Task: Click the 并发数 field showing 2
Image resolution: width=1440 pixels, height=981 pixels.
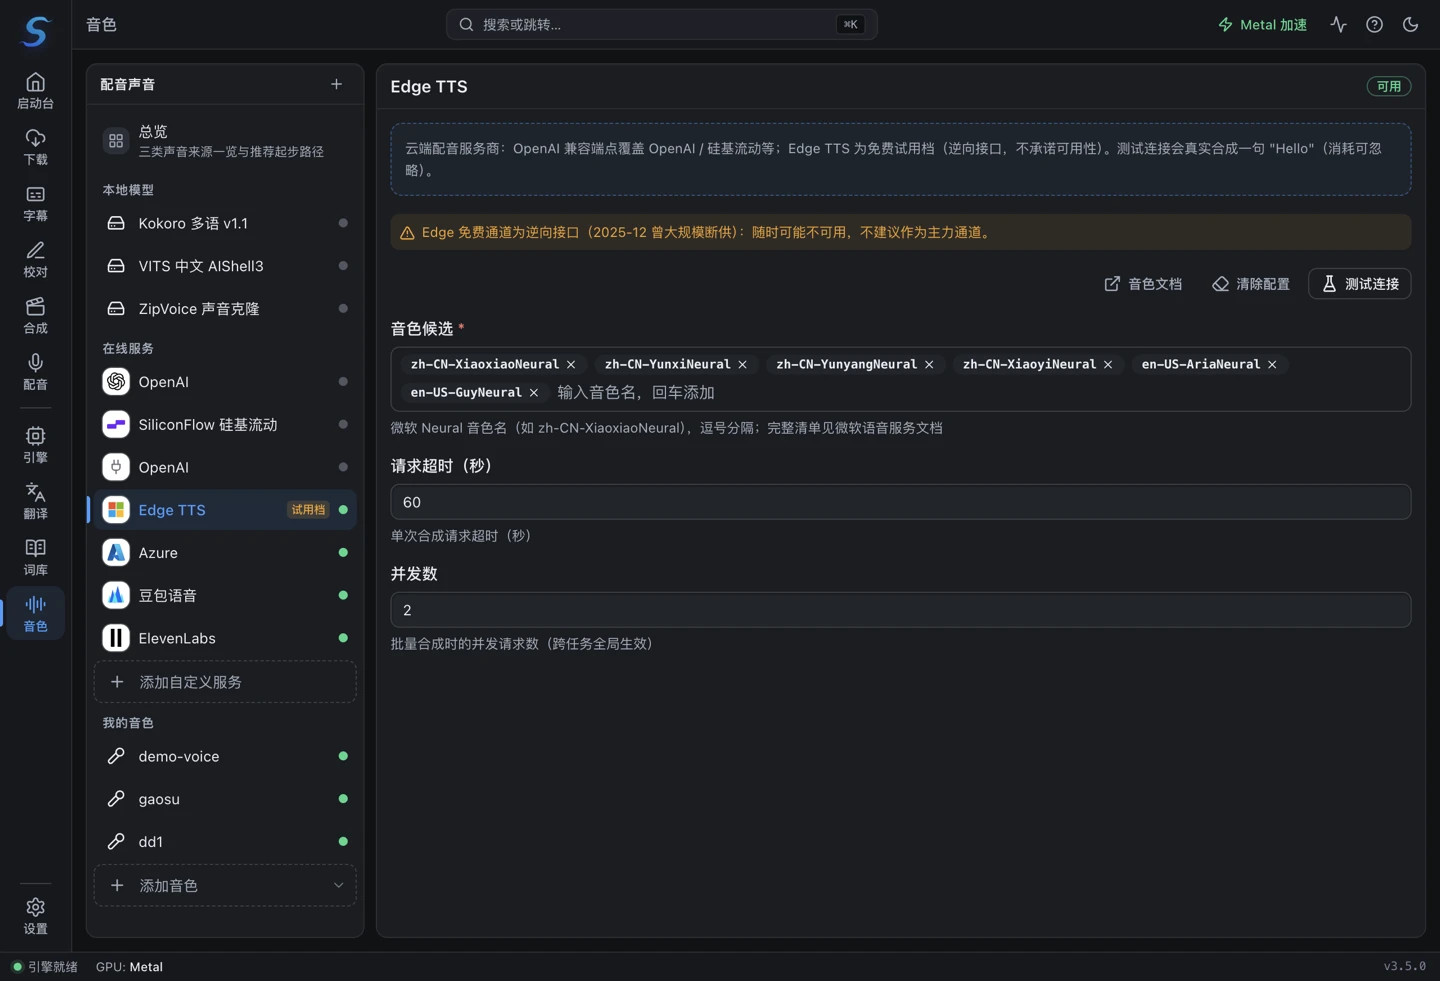Action: tap(900, 610)
